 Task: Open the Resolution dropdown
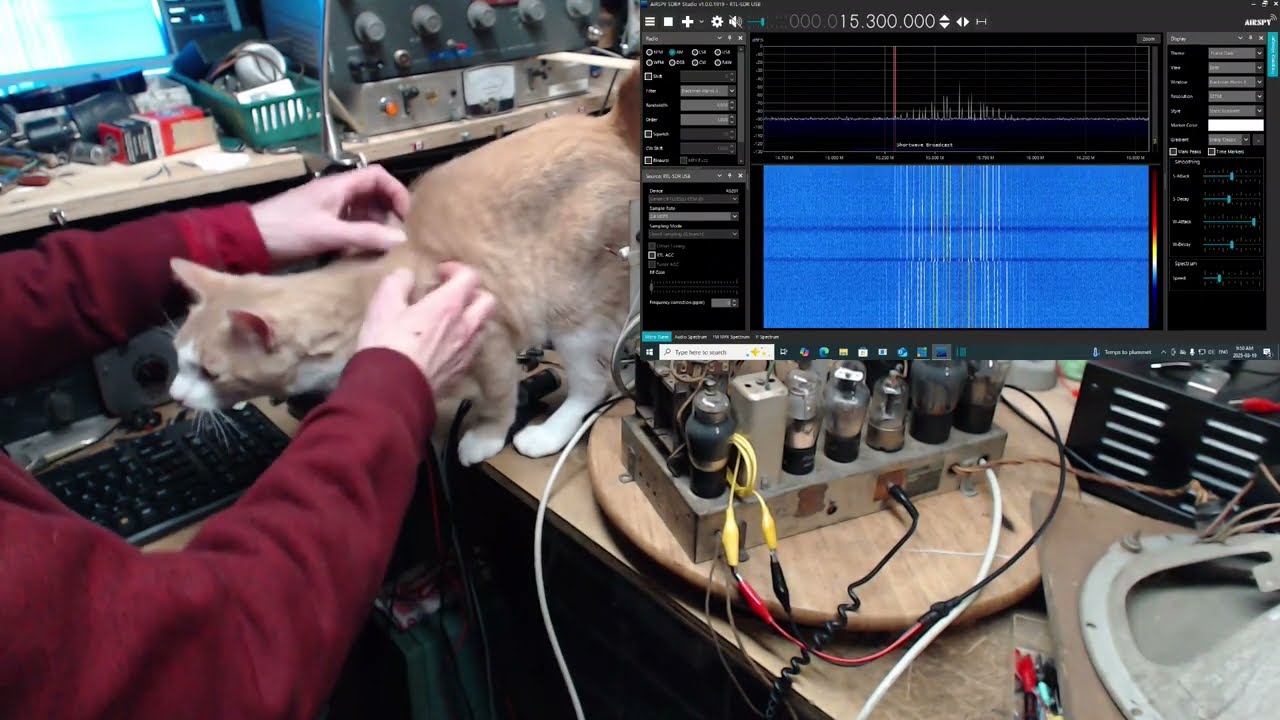tap(1236, 96)
